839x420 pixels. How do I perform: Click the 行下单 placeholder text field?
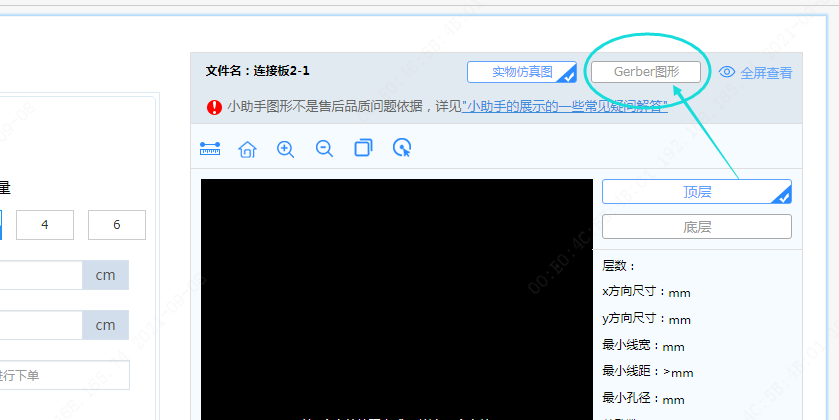62,375
